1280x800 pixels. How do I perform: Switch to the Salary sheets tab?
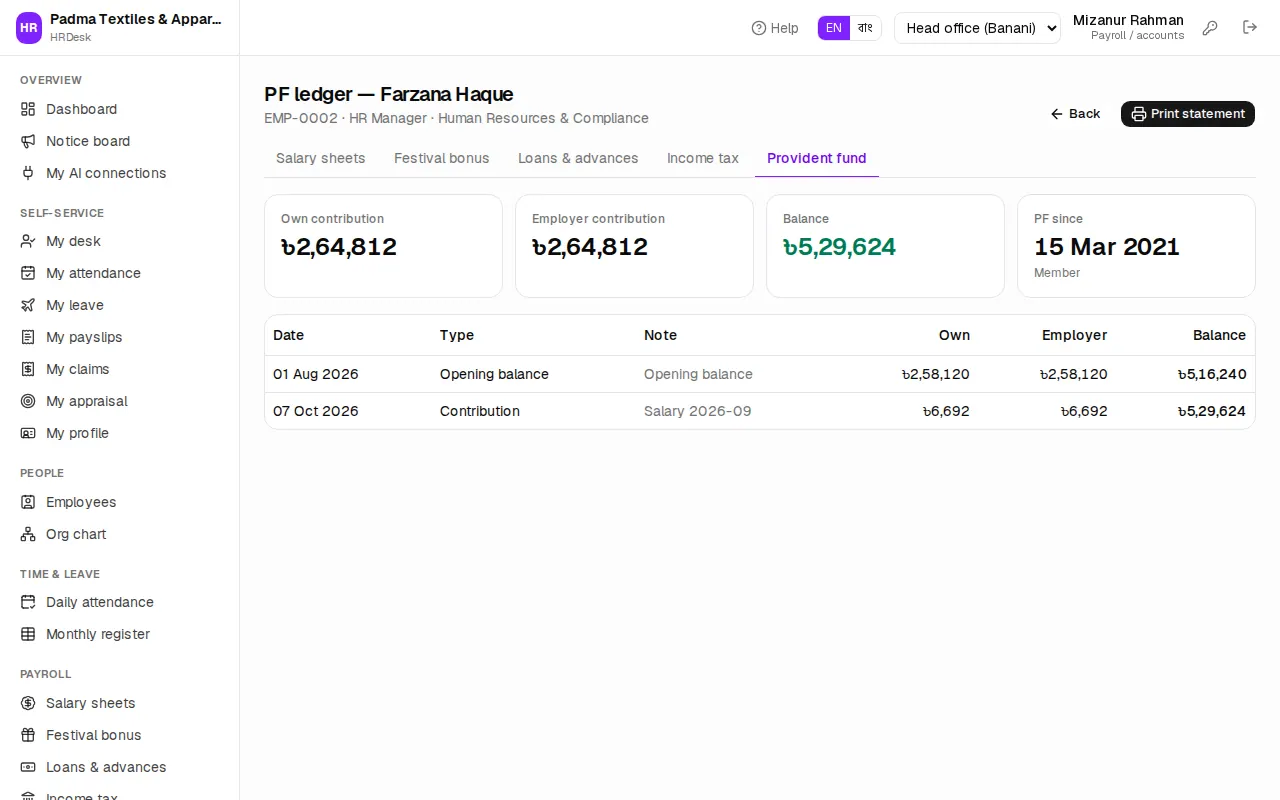pyautogui.click(x=321, y=158)
